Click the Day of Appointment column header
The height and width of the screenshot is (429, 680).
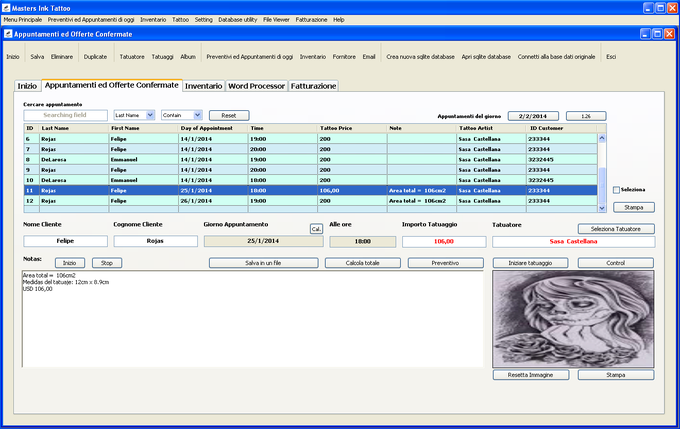[x=213, y=128]
